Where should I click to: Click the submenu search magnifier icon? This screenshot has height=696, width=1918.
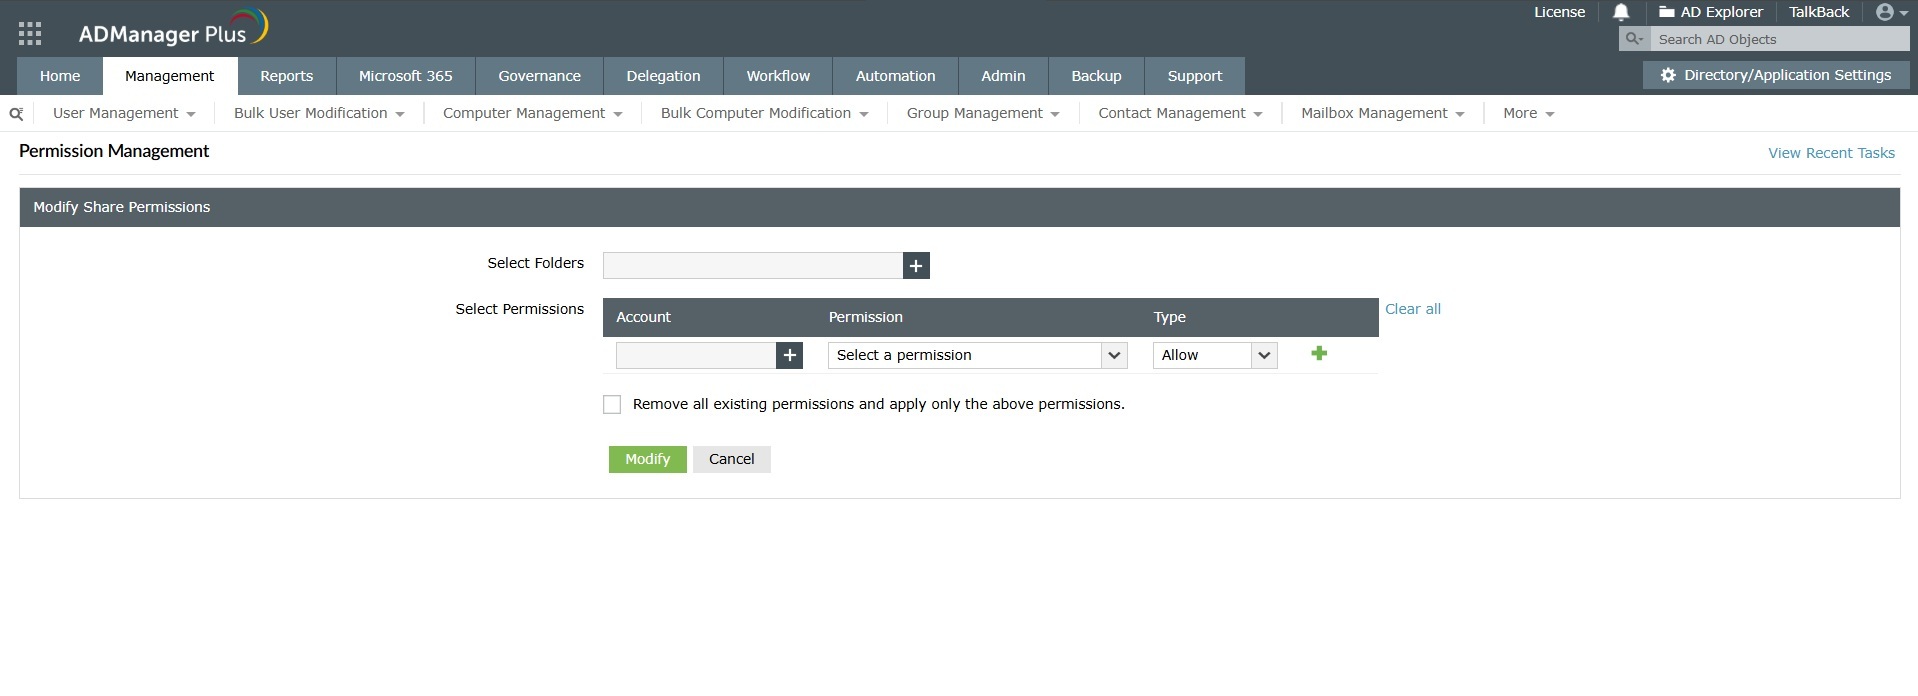point(16,114)
